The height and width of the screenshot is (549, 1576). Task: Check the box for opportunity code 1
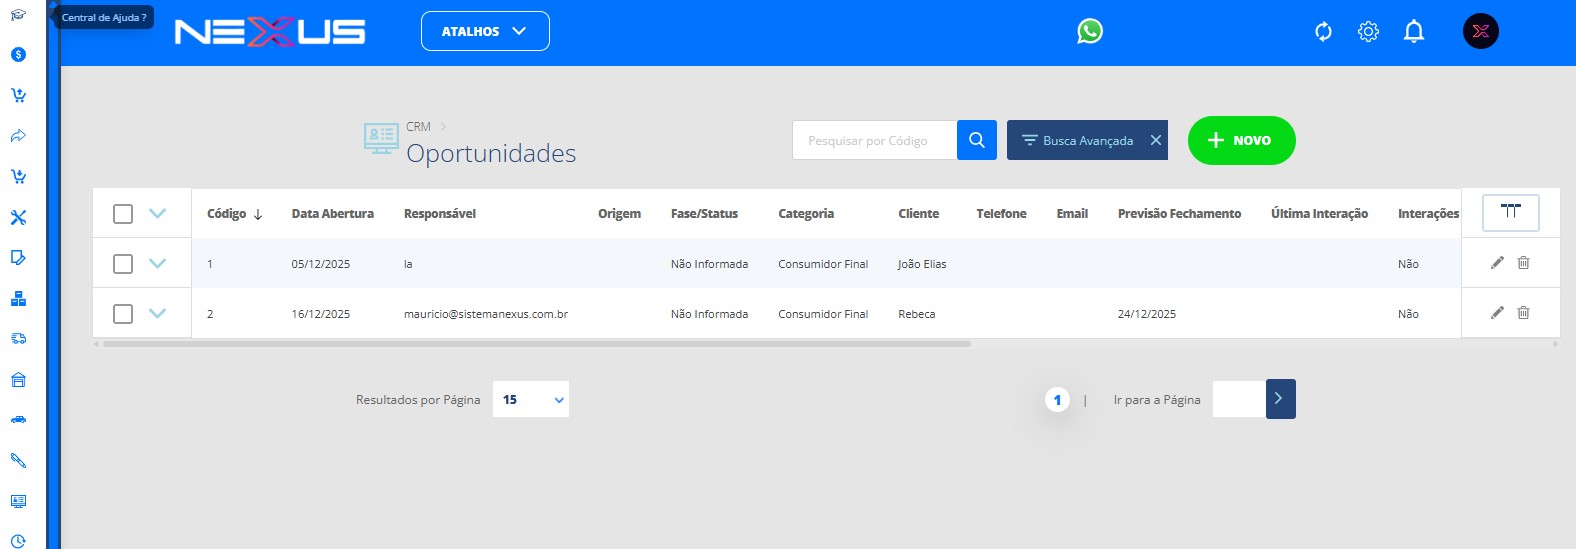123,264
